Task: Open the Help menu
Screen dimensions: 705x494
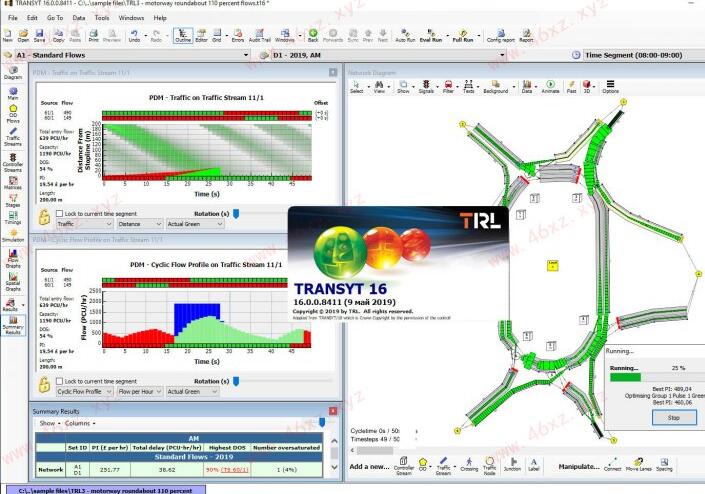Action: pyautogui.click(x=160, y=18)
